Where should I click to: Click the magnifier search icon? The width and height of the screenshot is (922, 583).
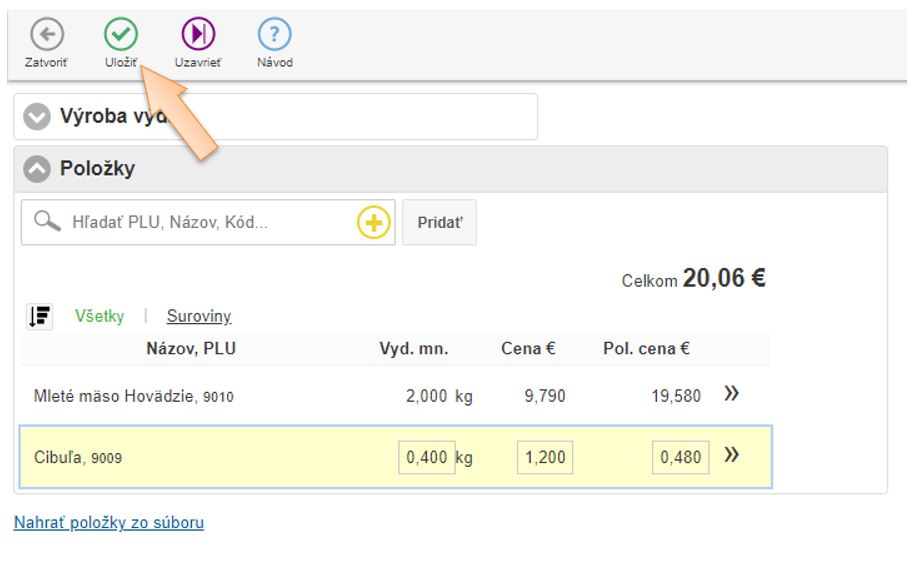[x=47, y=221]
